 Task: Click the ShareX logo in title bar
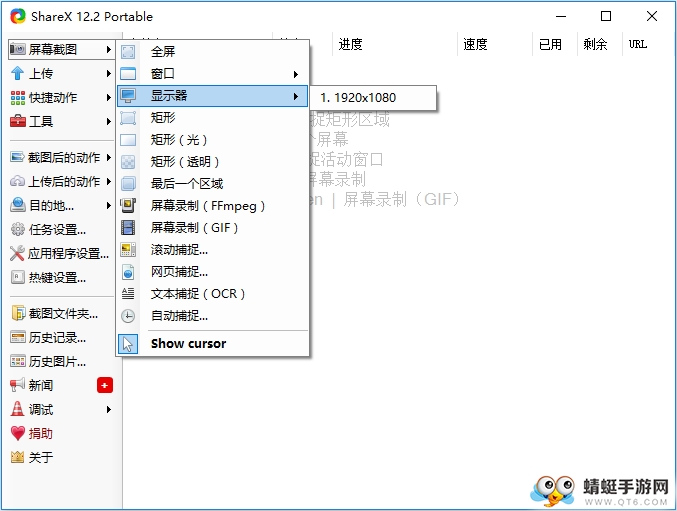coord(18,16)
